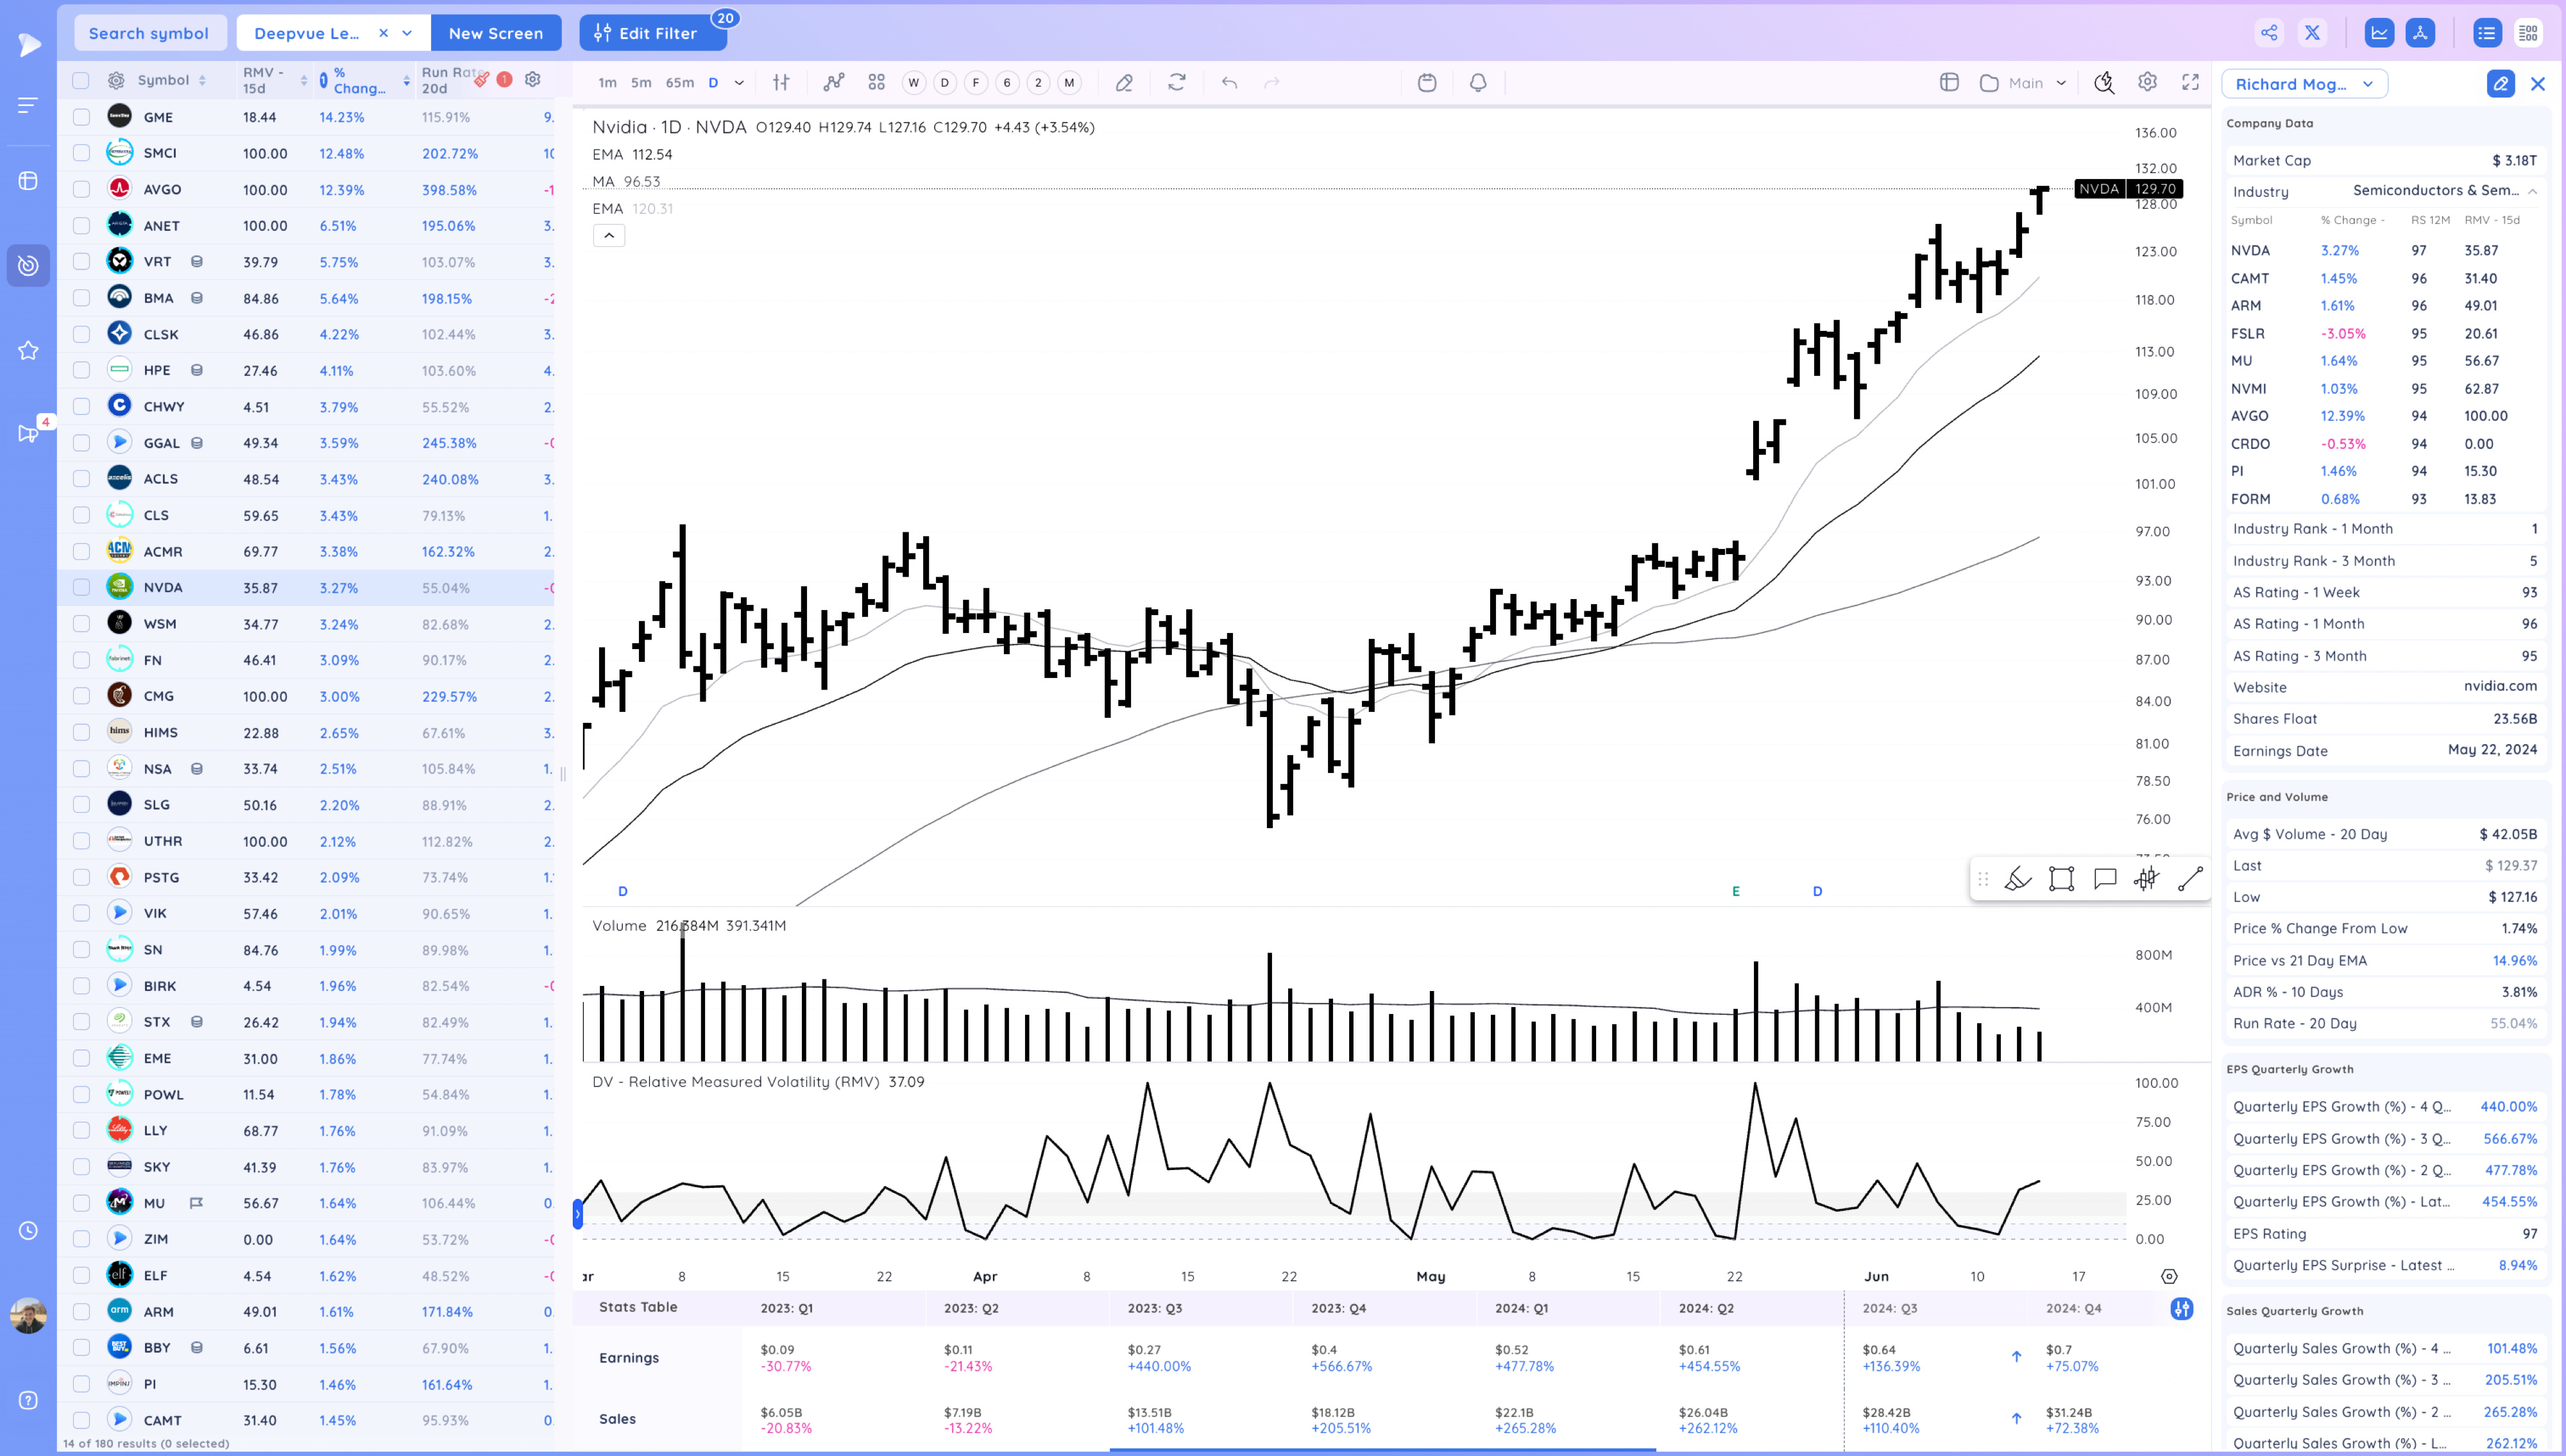
Task: Switch to 65m timeframe
Action: pyautogui.click(x=680, y=83)
